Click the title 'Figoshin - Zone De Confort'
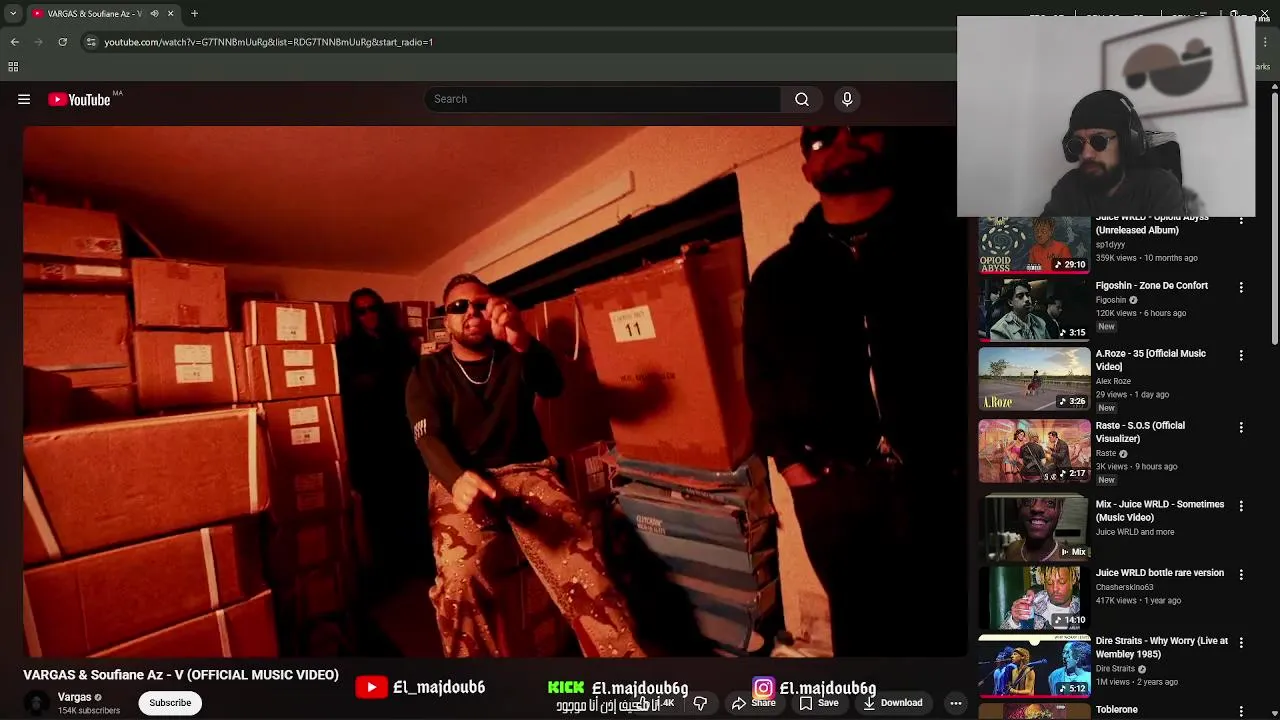Viewport: 1280px width, 720px height. [1151, 286]
